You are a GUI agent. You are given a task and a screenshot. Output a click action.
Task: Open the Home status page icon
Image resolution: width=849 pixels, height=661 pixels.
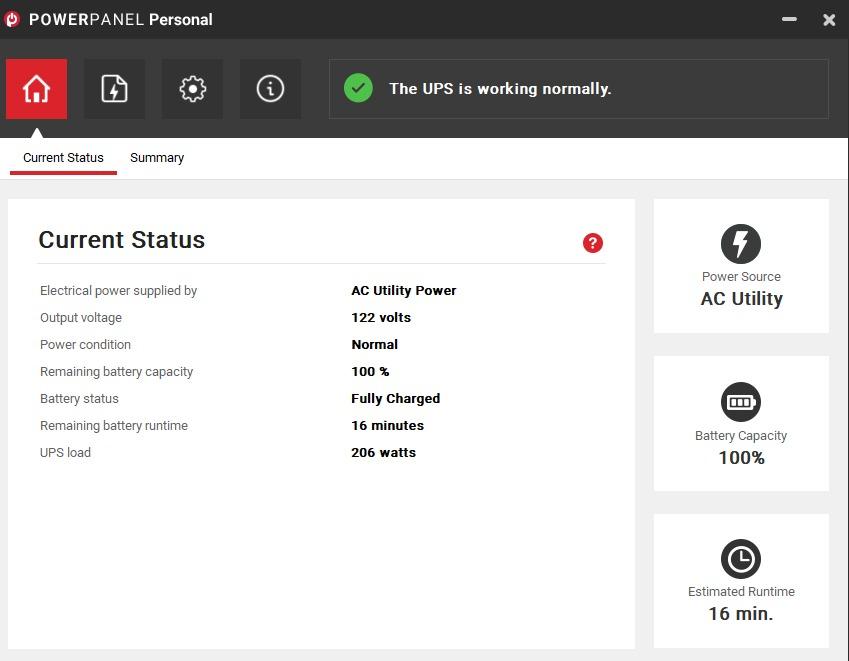[36, 89]
